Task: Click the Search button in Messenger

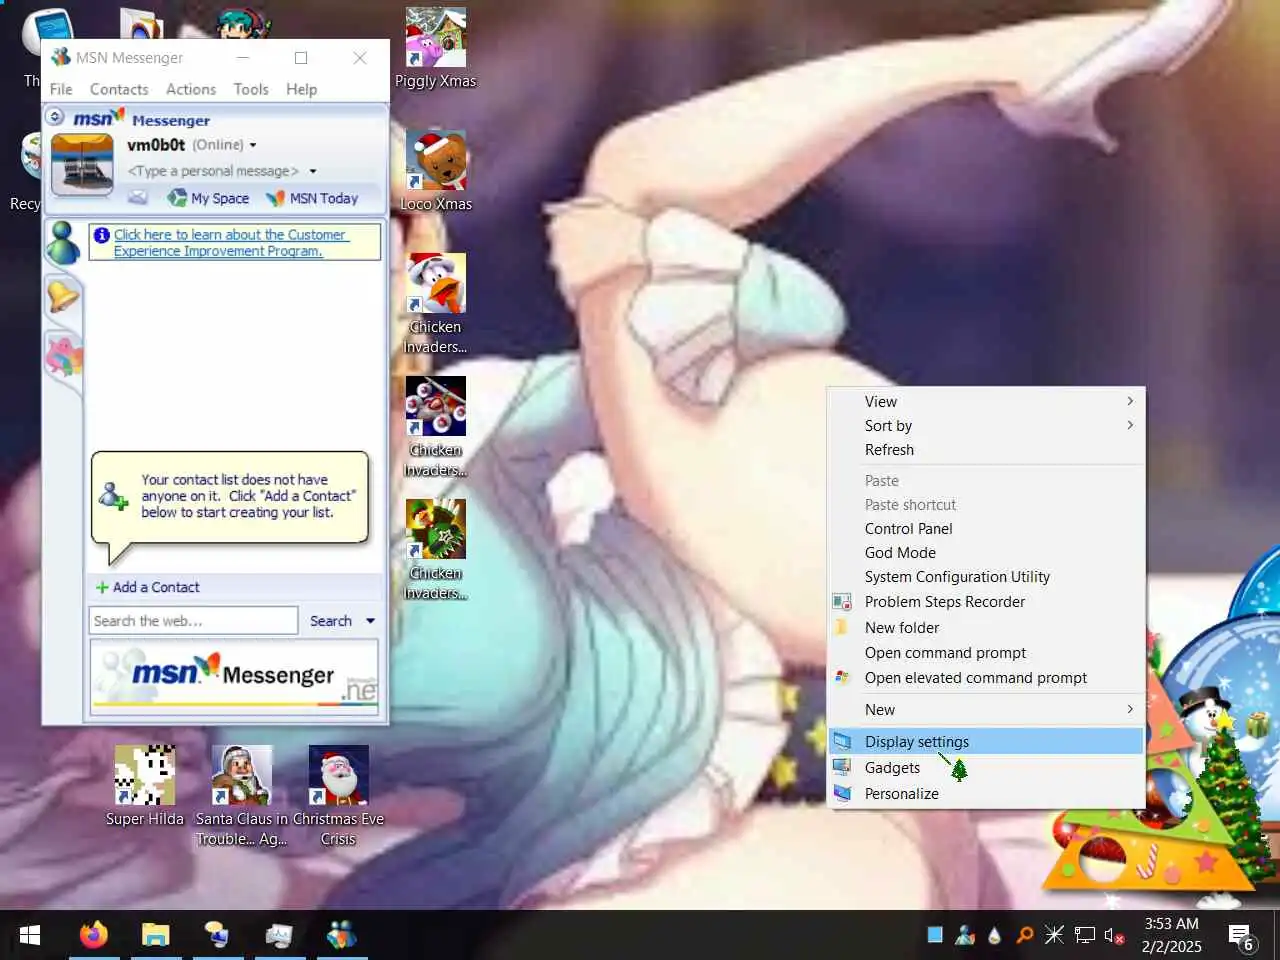Action: [330, 621]
